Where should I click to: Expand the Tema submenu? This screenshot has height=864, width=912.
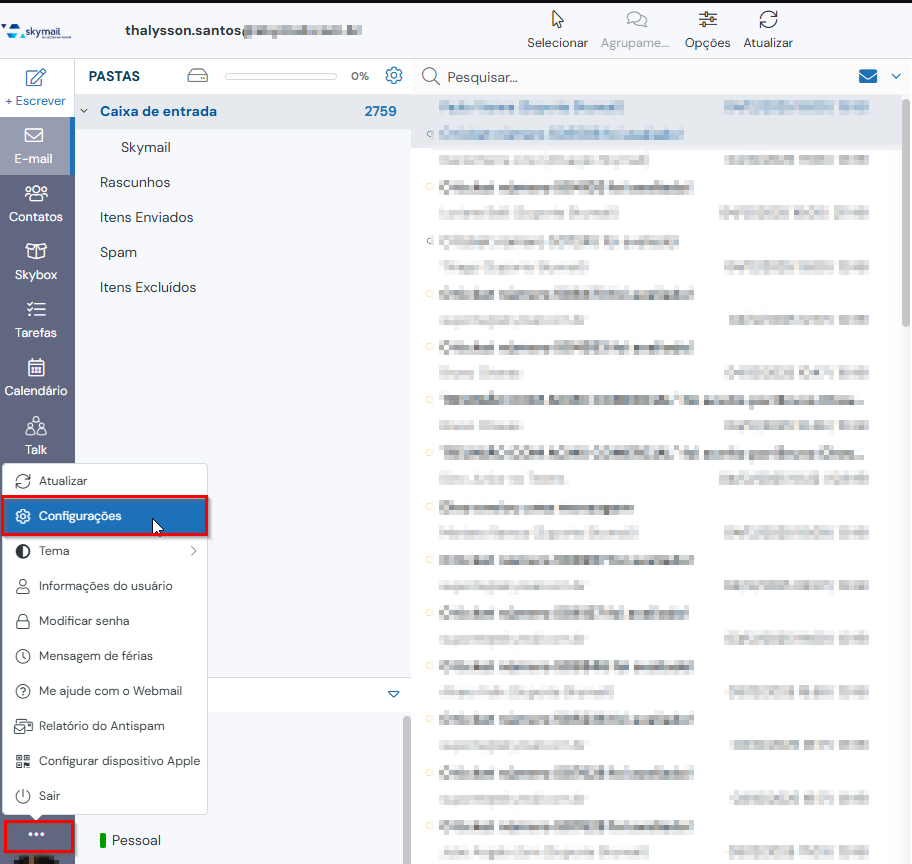[x=193, y=551]
